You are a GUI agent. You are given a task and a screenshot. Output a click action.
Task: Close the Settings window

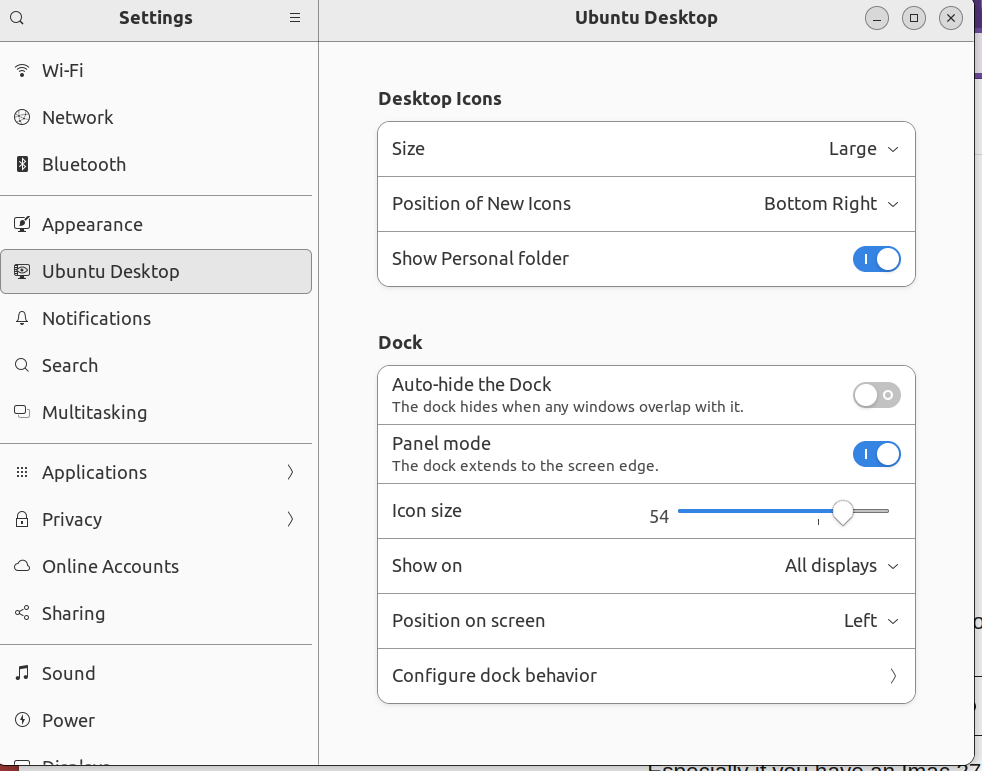click(x=951, y=18)
